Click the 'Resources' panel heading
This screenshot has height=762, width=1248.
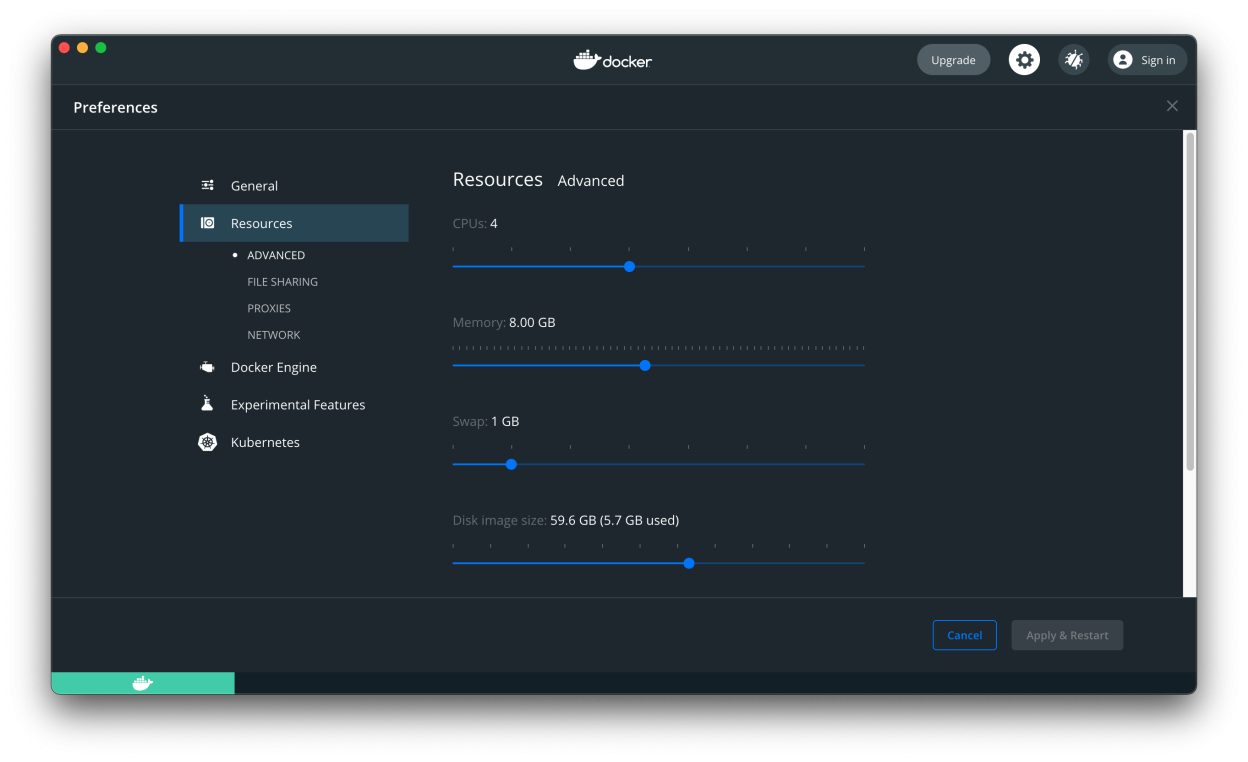498,179
